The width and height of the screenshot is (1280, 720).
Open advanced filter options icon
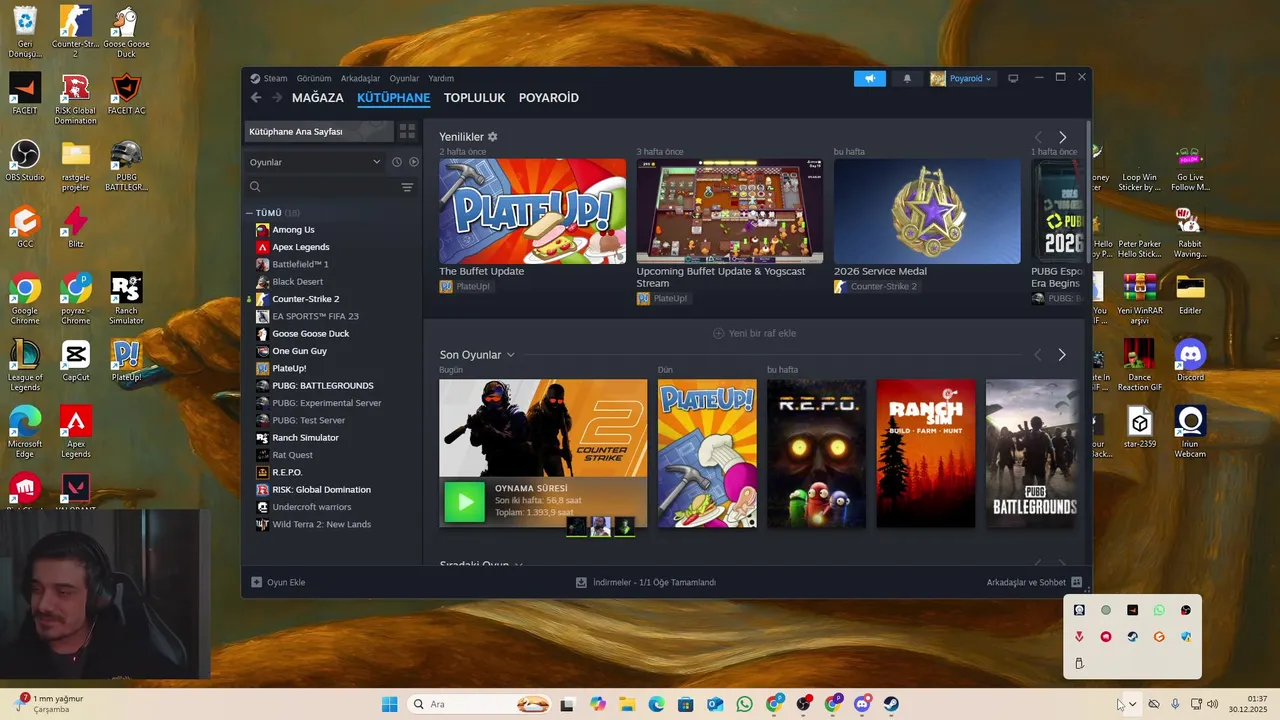(407, 187)
